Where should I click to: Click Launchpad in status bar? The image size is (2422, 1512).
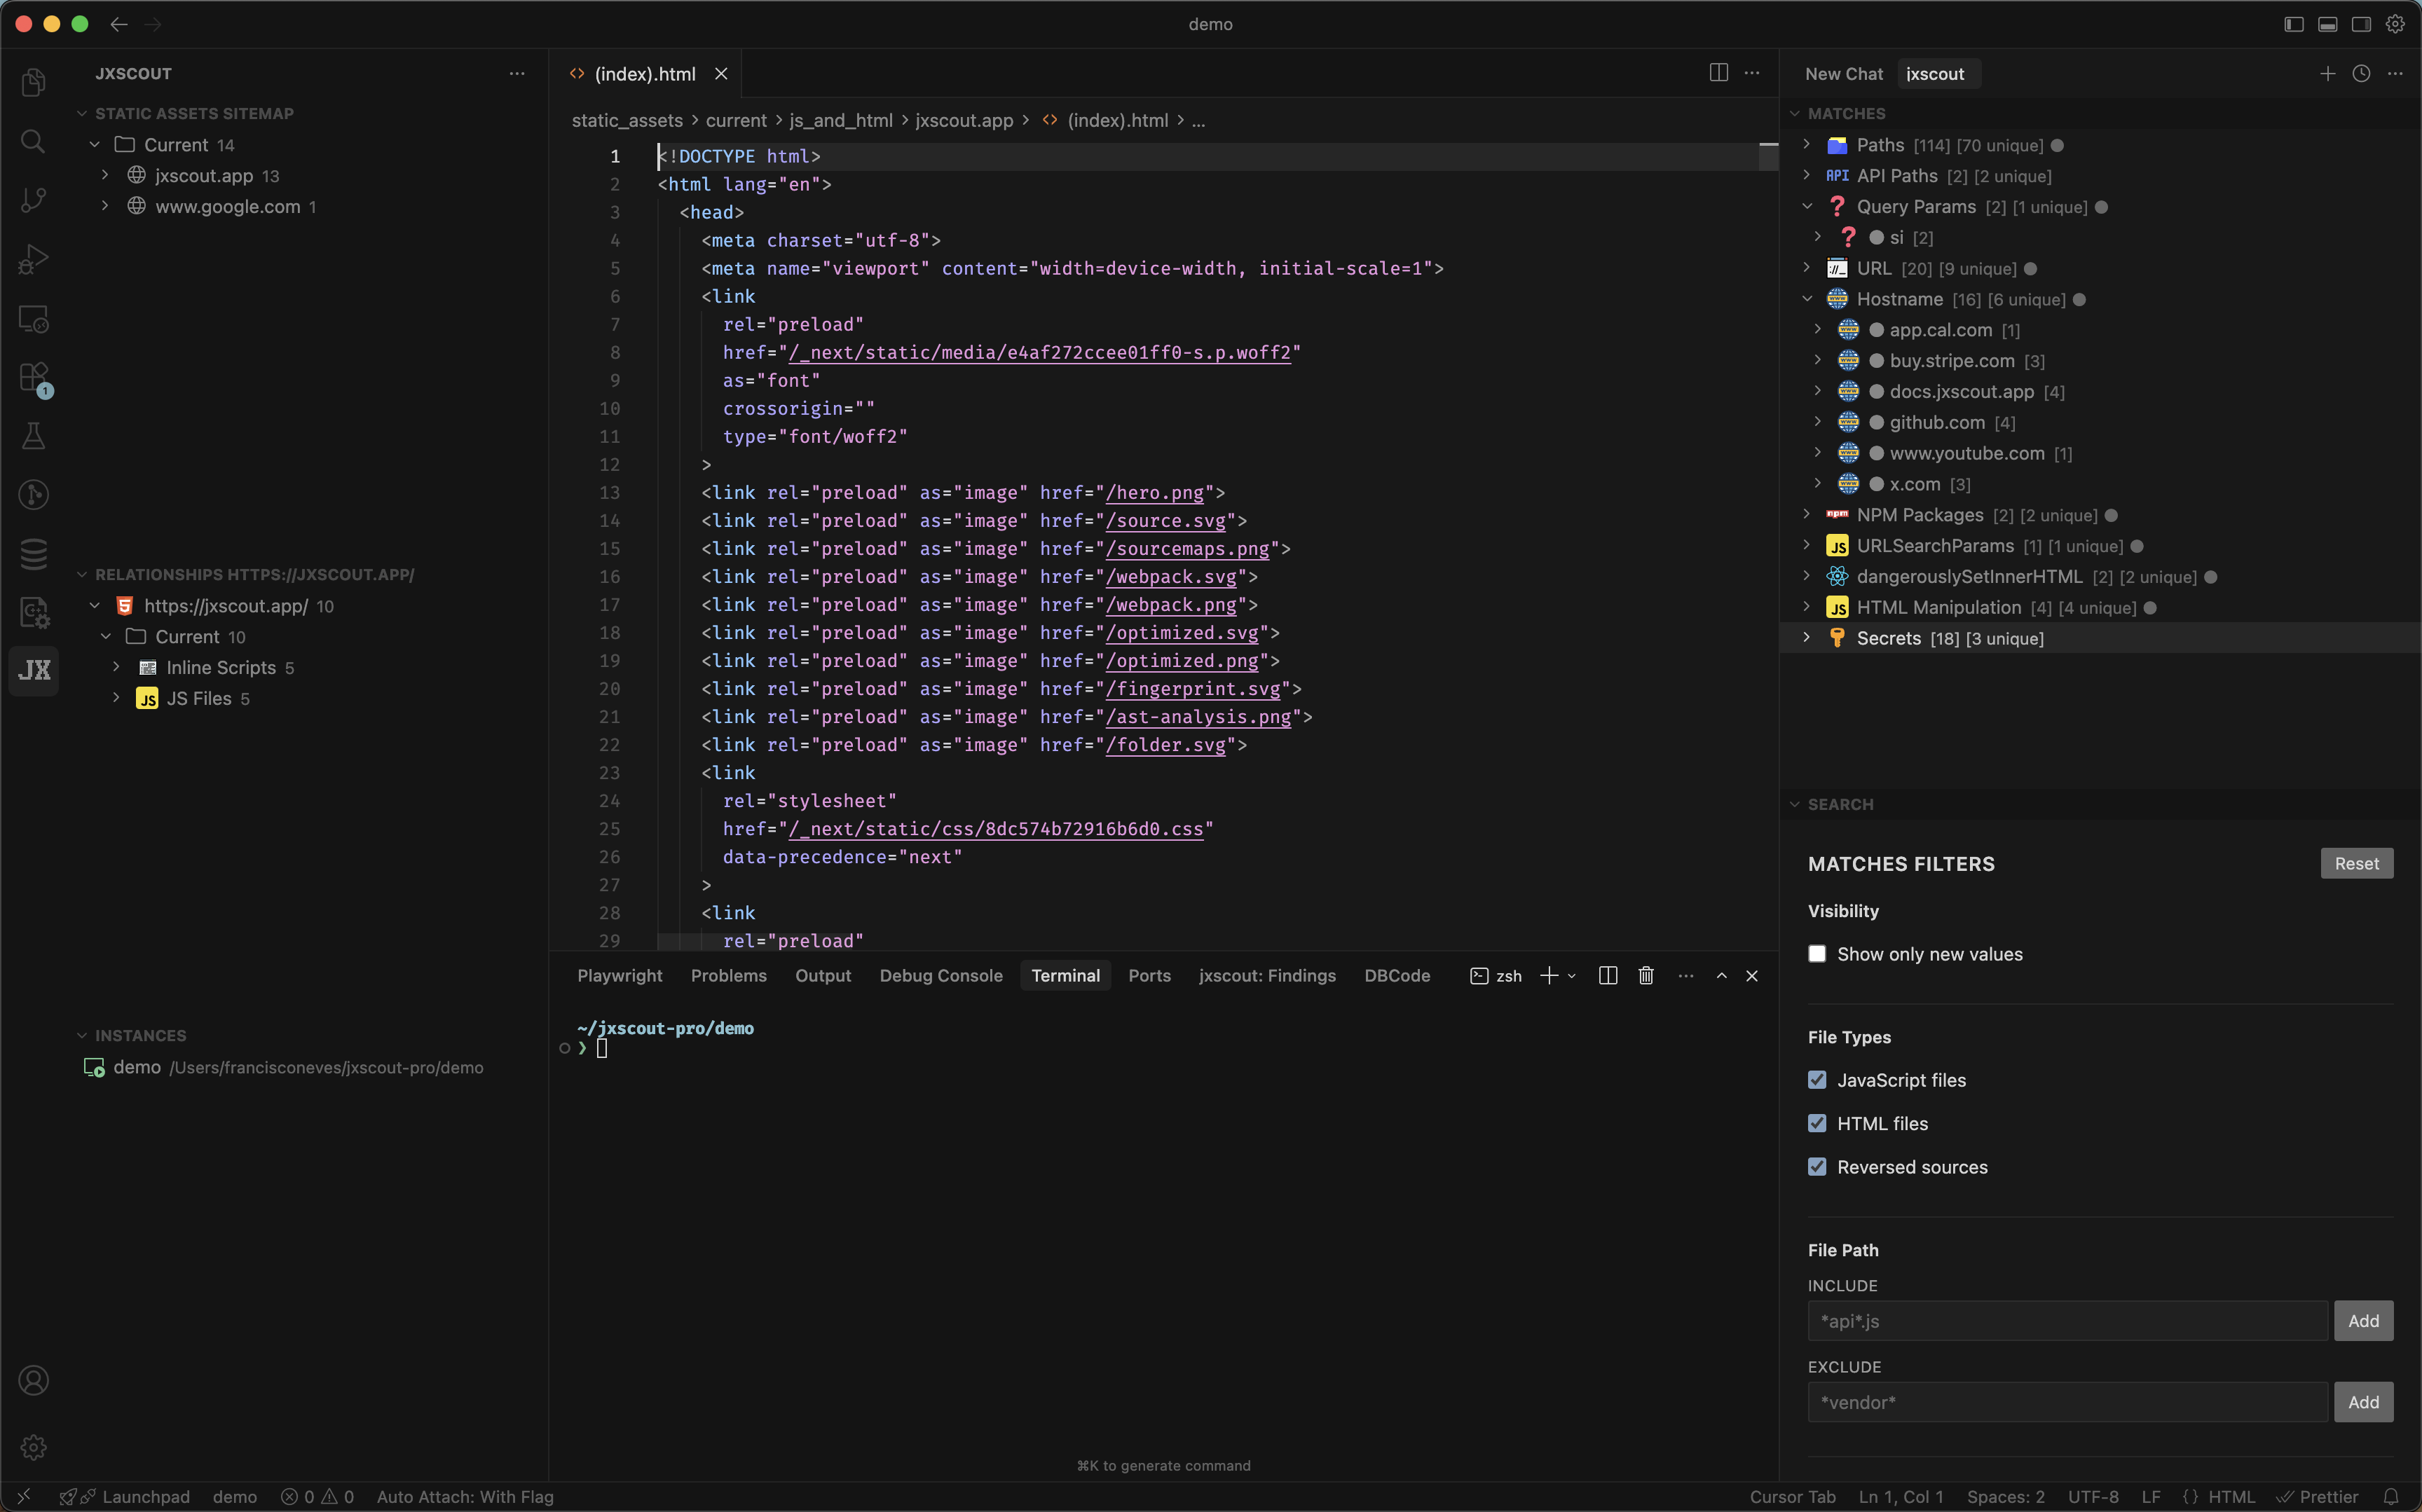(146, 1497)
